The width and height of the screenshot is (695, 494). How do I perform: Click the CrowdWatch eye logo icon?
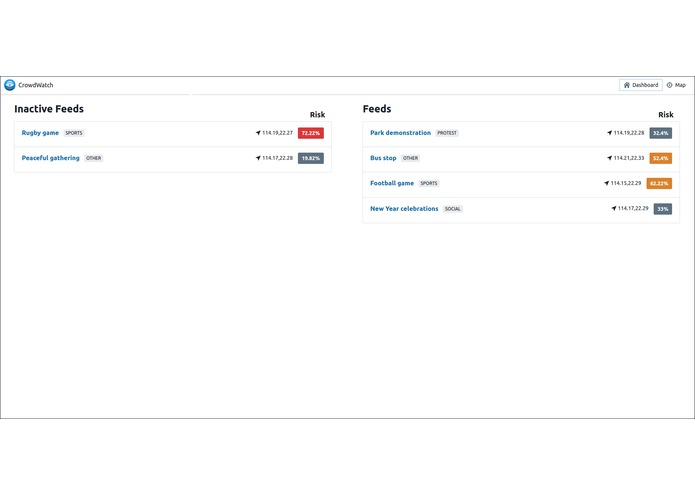coord(10,85)
